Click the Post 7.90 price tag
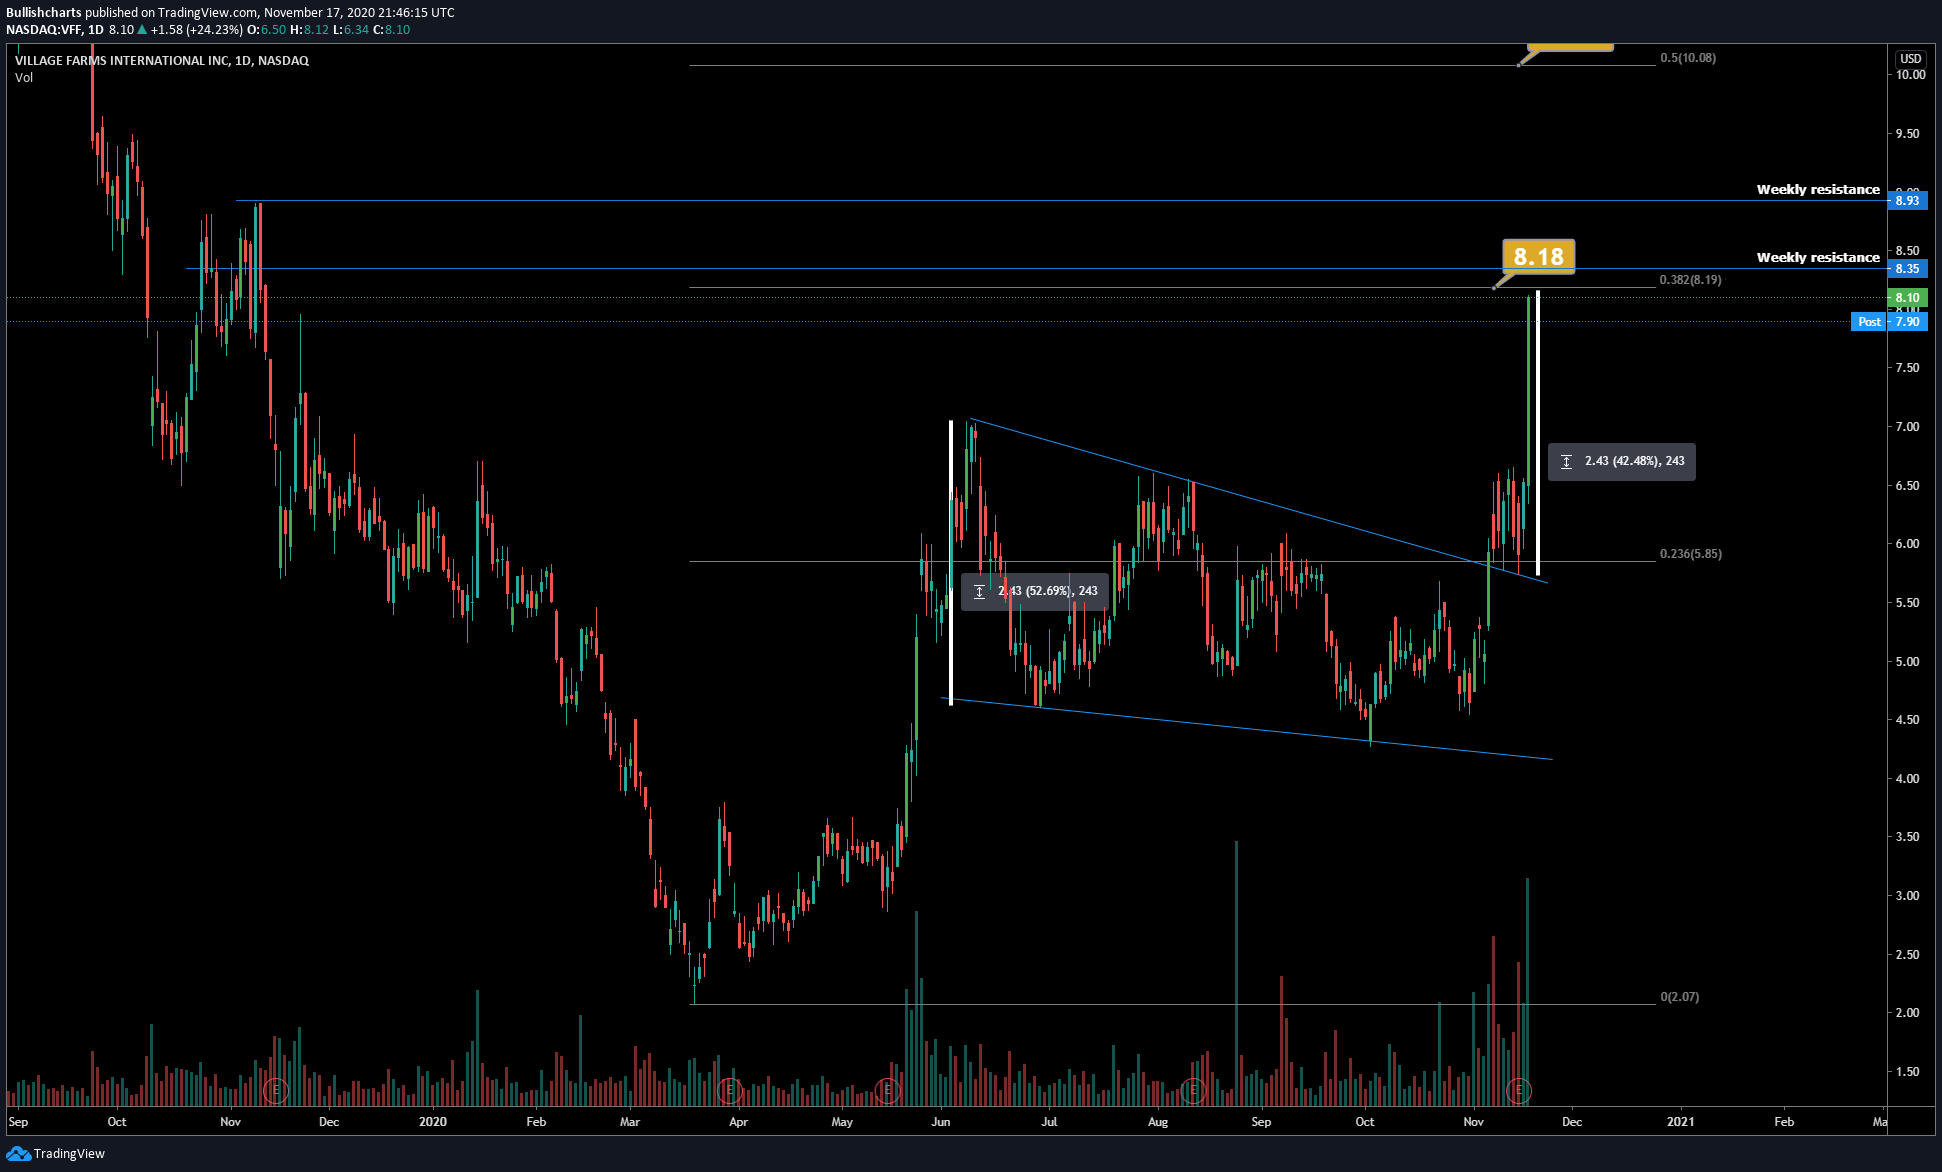1942x1172 pixels. (1889, 322)
